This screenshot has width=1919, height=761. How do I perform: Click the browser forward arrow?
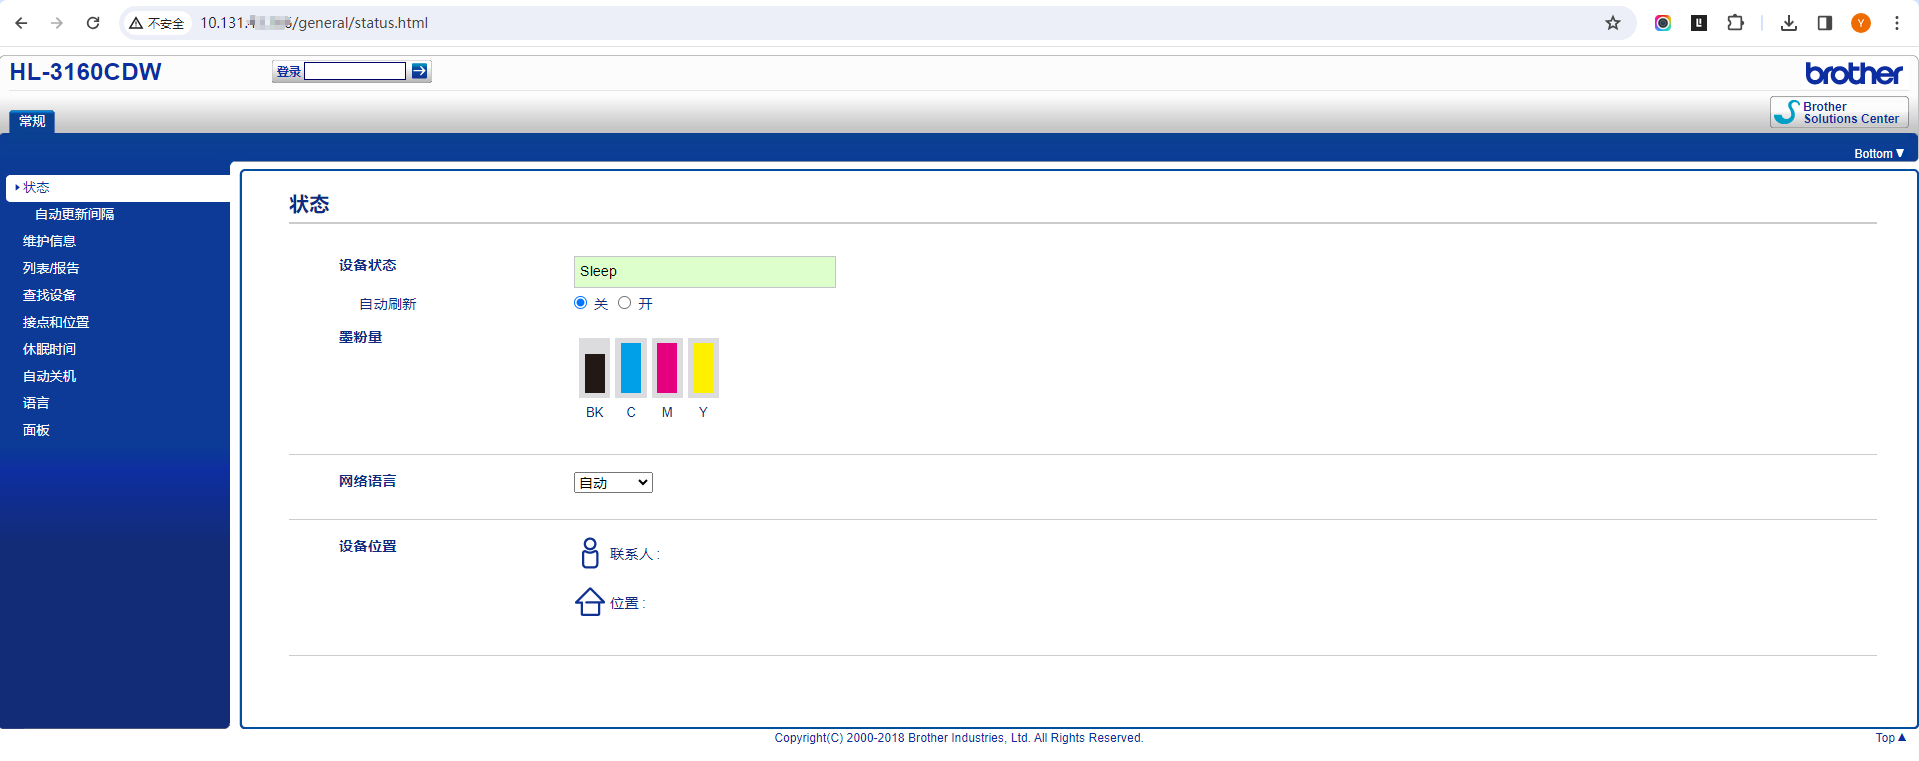tap(57, 23)
